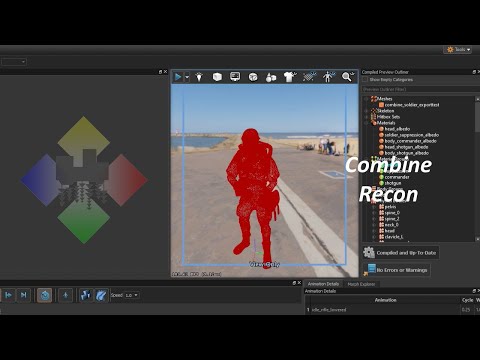Image resolution: width=480 pixels, height=360 pixels.
Task: Toggle the loop playback button
Action: coord(45,295)
